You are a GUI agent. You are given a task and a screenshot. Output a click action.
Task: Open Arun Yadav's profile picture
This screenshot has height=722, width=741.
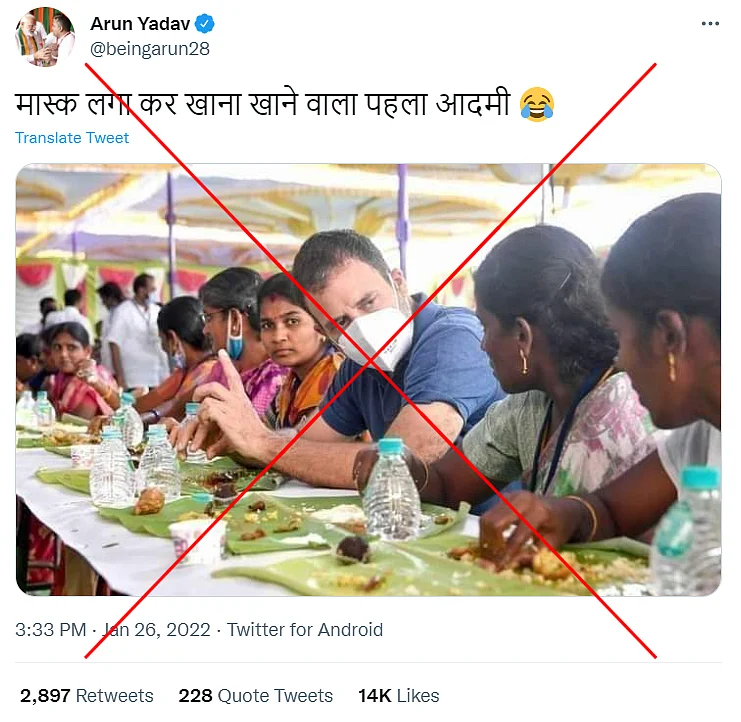click(x=45, y=36)
